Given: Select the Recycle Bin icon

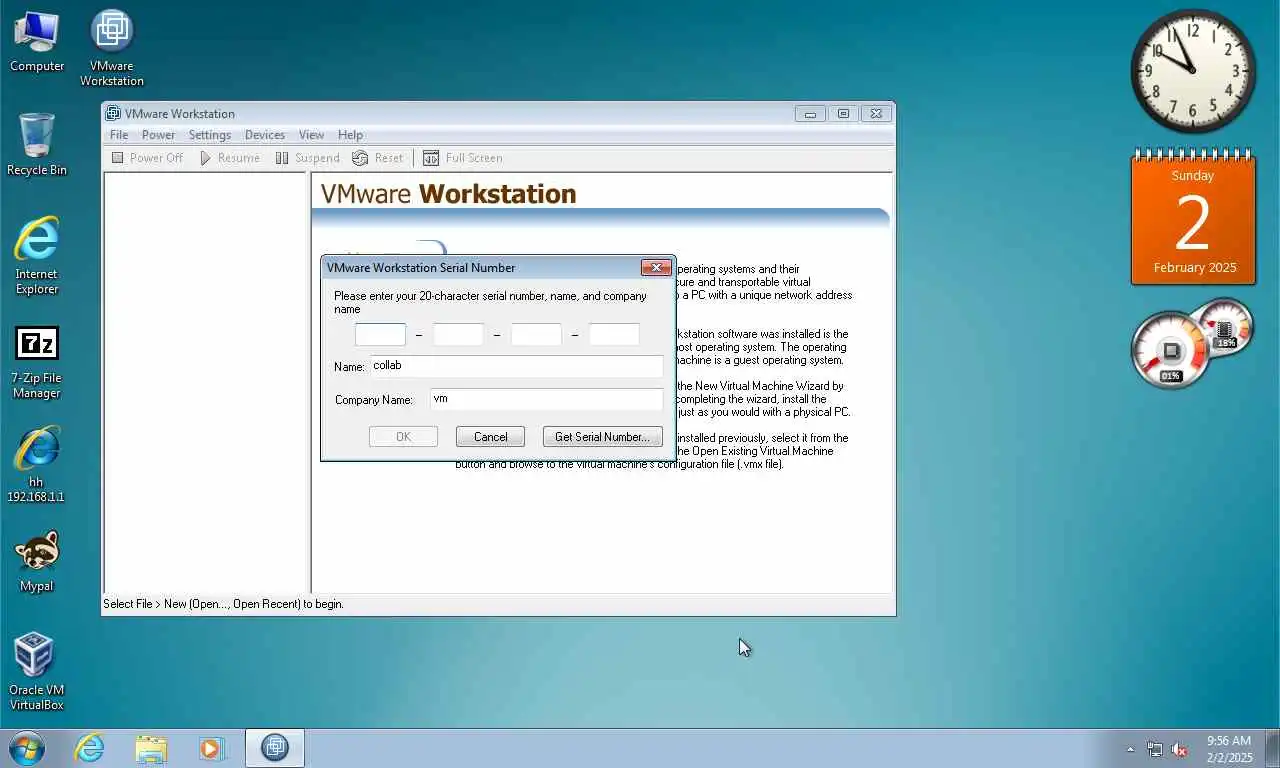Looking at the screenshot, I should [37, 144].
